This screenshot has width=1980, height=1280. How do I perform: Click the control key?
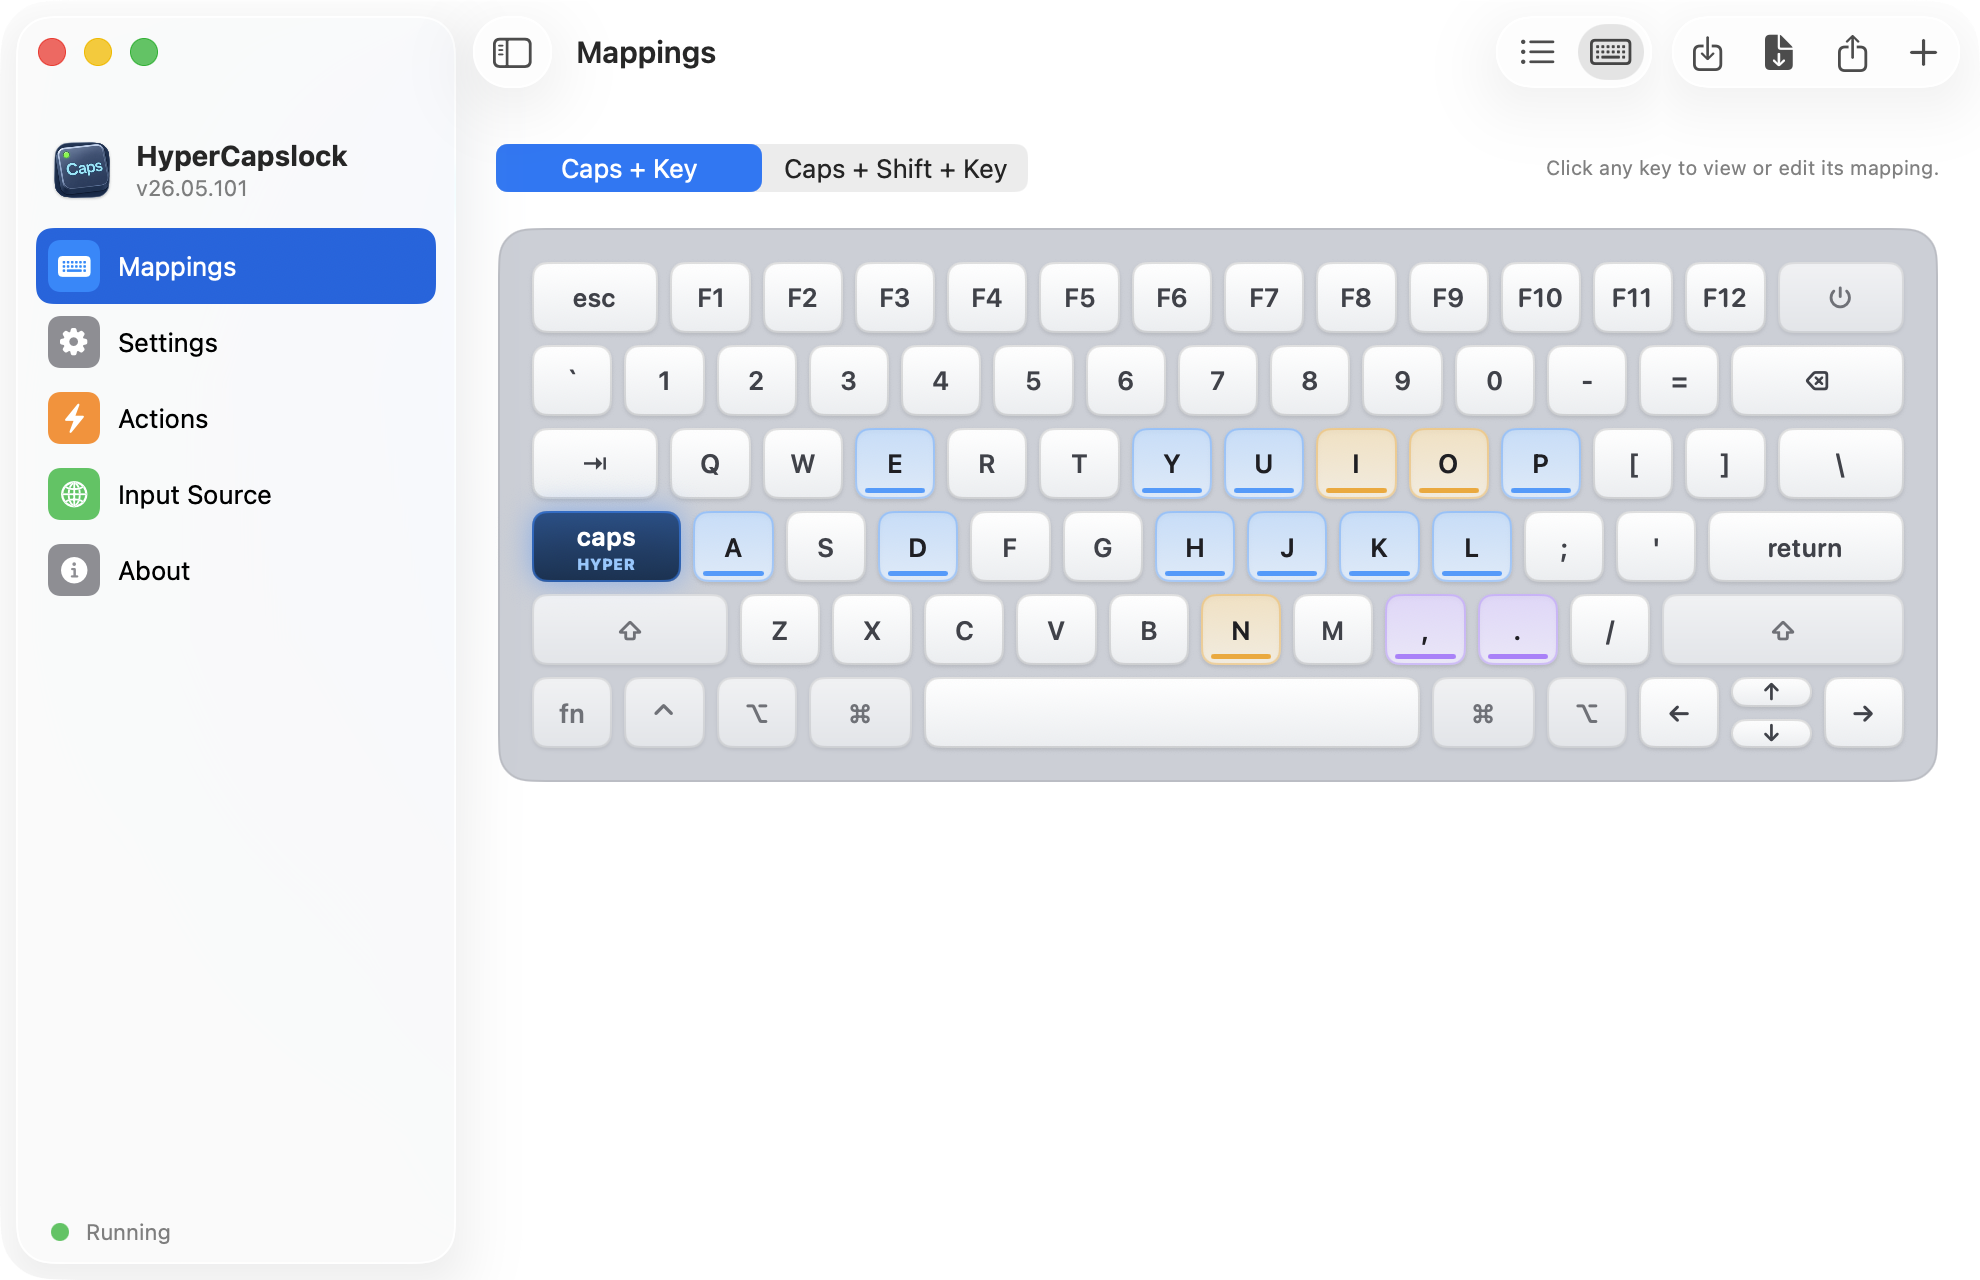pos(664,713)
